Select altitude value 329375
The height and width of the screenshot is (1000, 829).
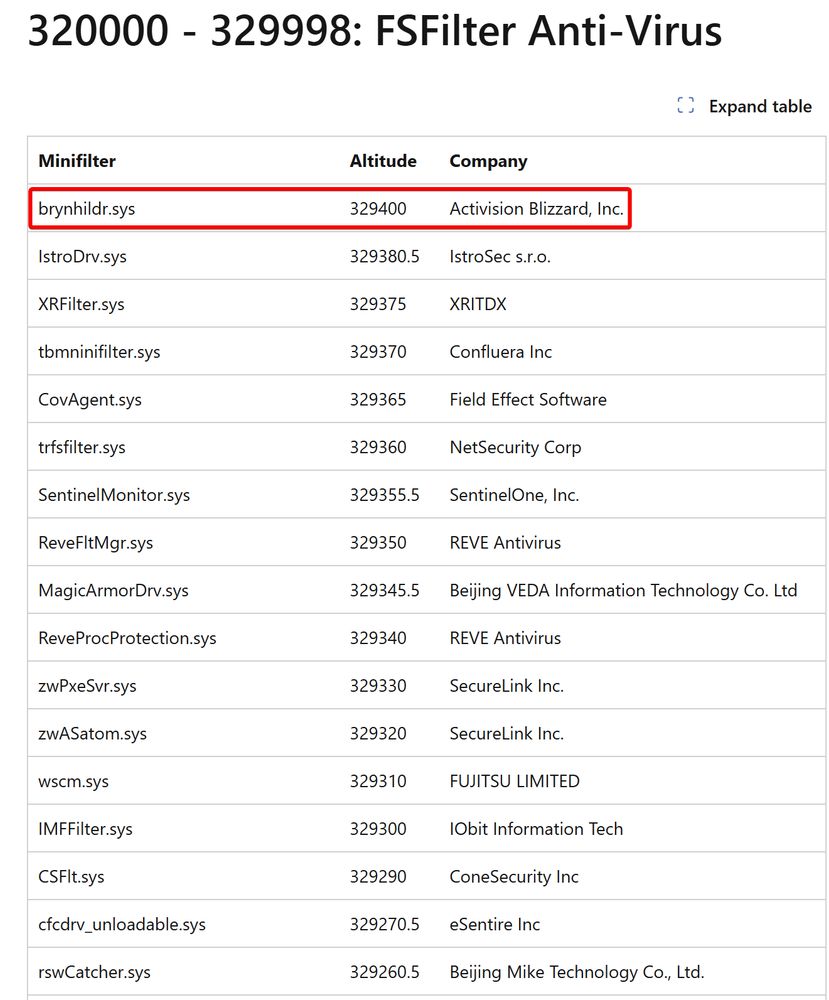[x=378, y=304]
